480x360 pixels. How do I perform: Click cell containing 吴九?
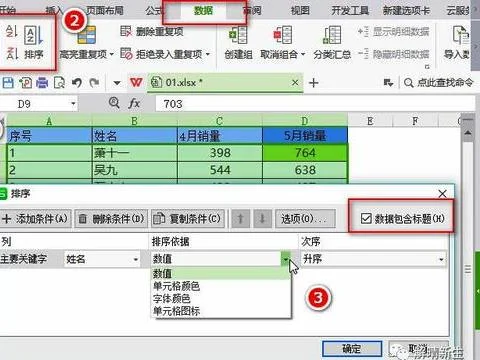(134, 170)
